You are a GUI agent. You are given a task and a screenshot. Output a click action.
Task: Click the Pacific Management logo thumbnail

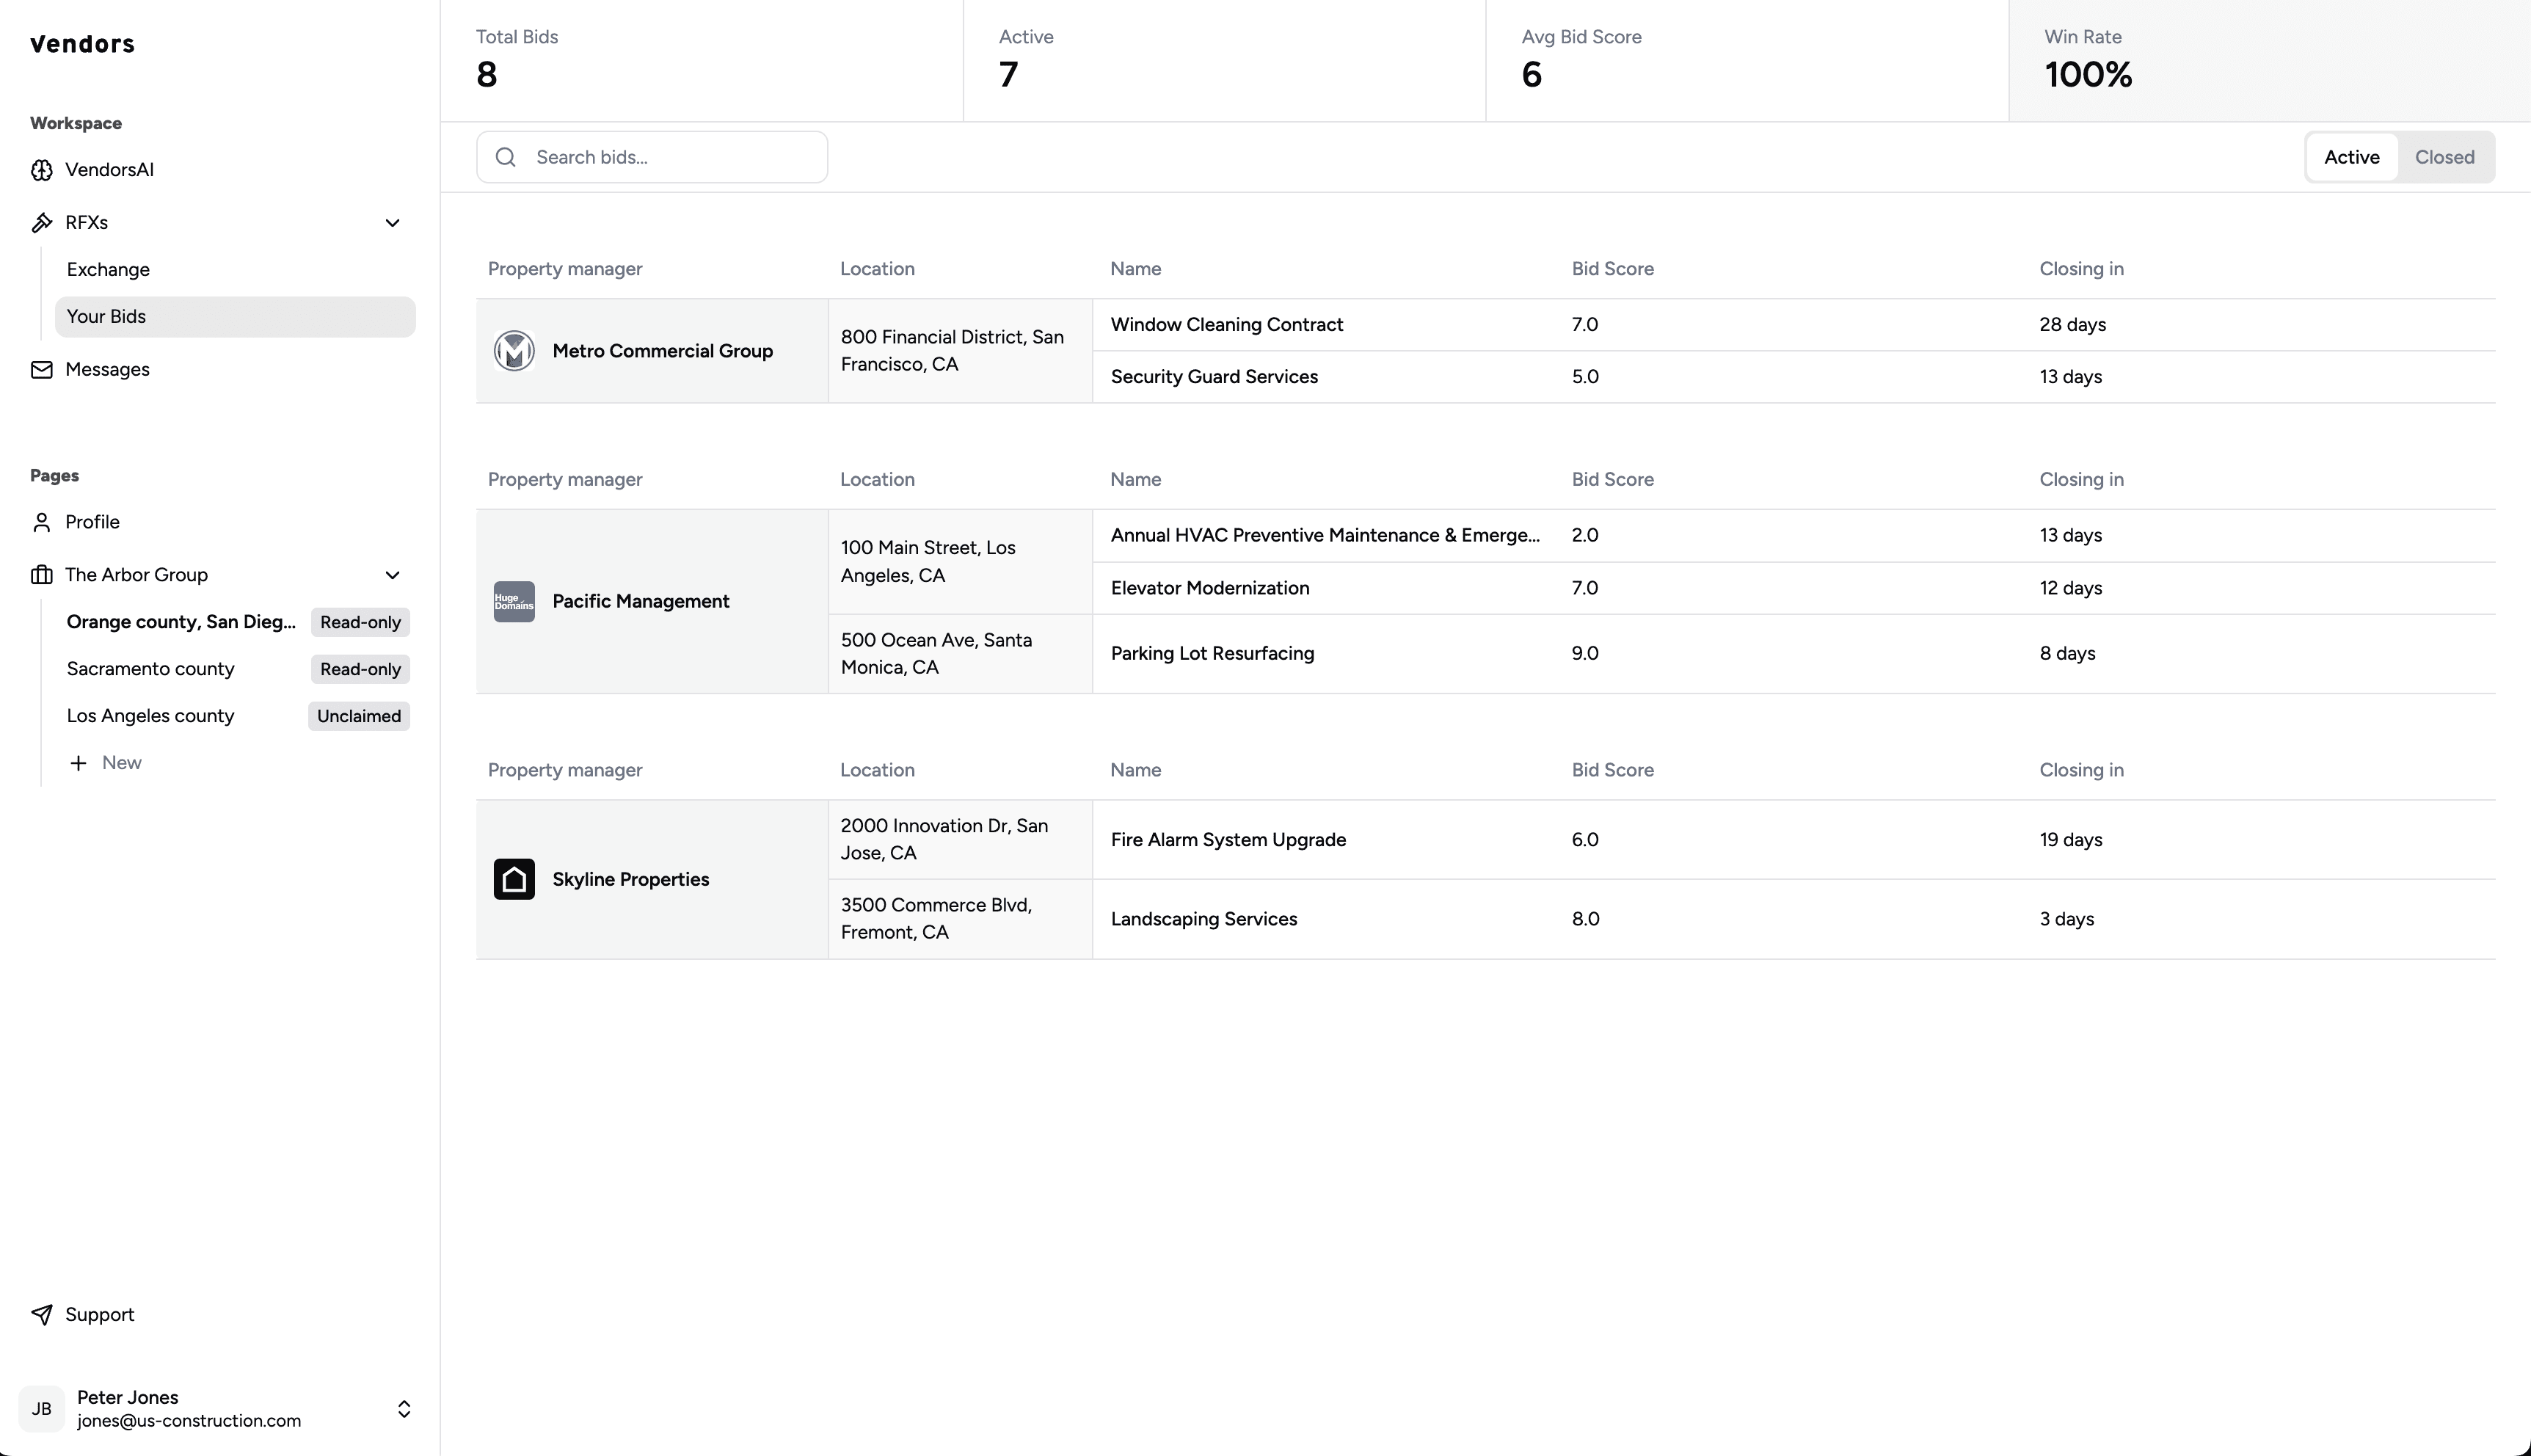(514, 602)
